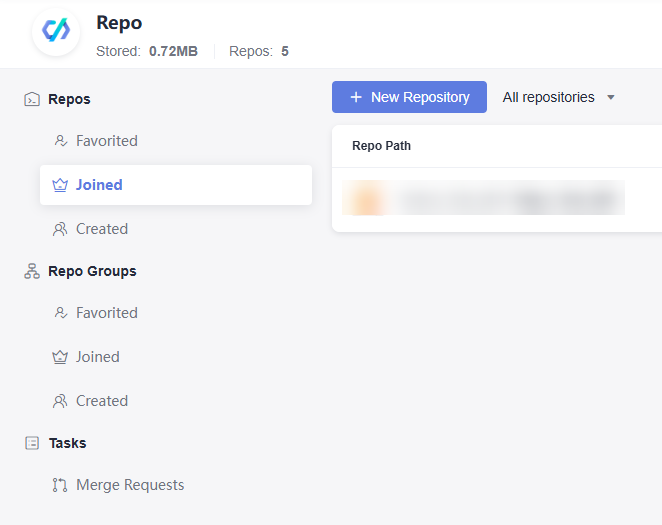Click the dropdown arrow beside All repositories
Viewport: 662px width, 525px height.
click(x=611, y=98)
